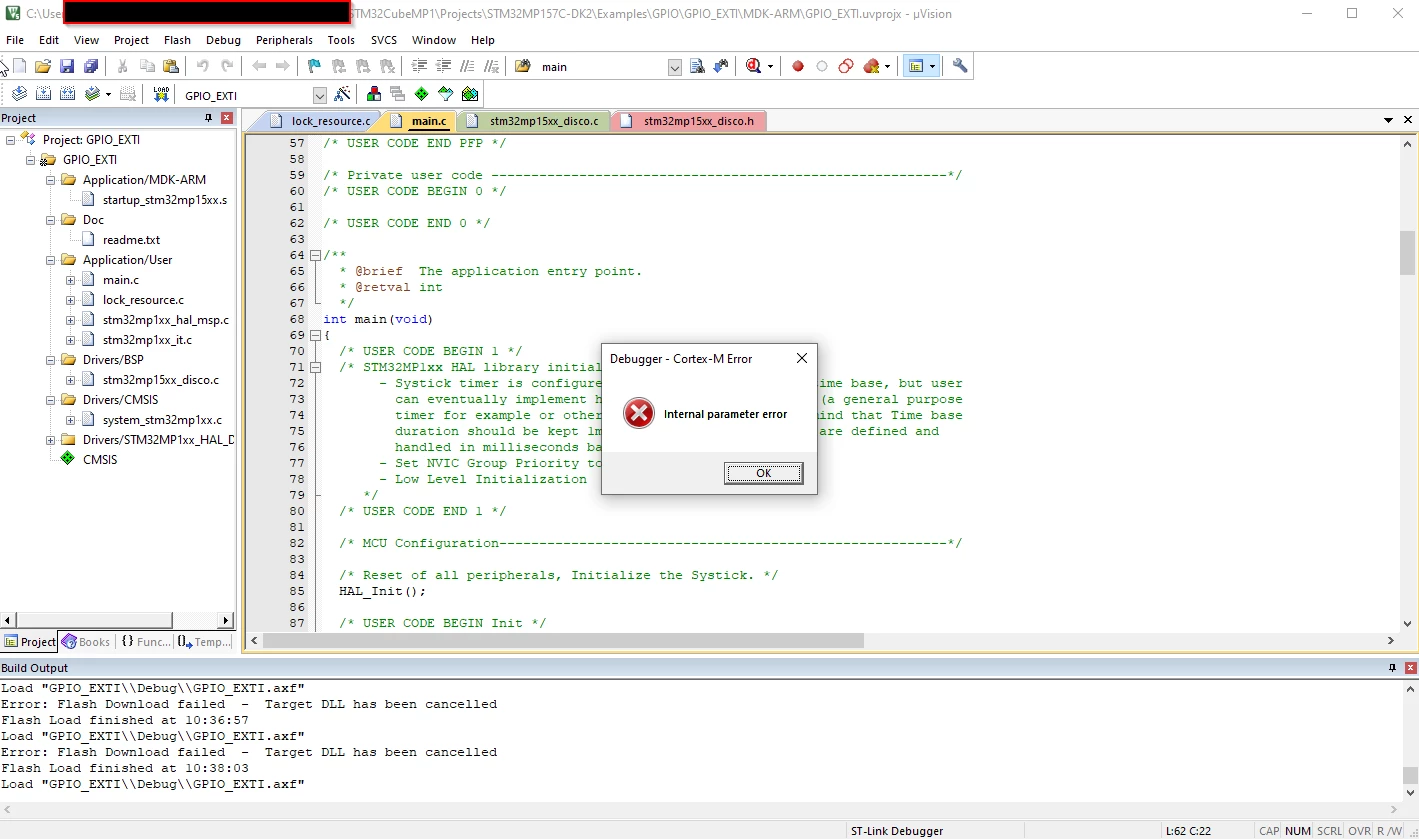1419x839 pixels.
Task: Click the Indent selection icon
Action: tap(419, 66)
